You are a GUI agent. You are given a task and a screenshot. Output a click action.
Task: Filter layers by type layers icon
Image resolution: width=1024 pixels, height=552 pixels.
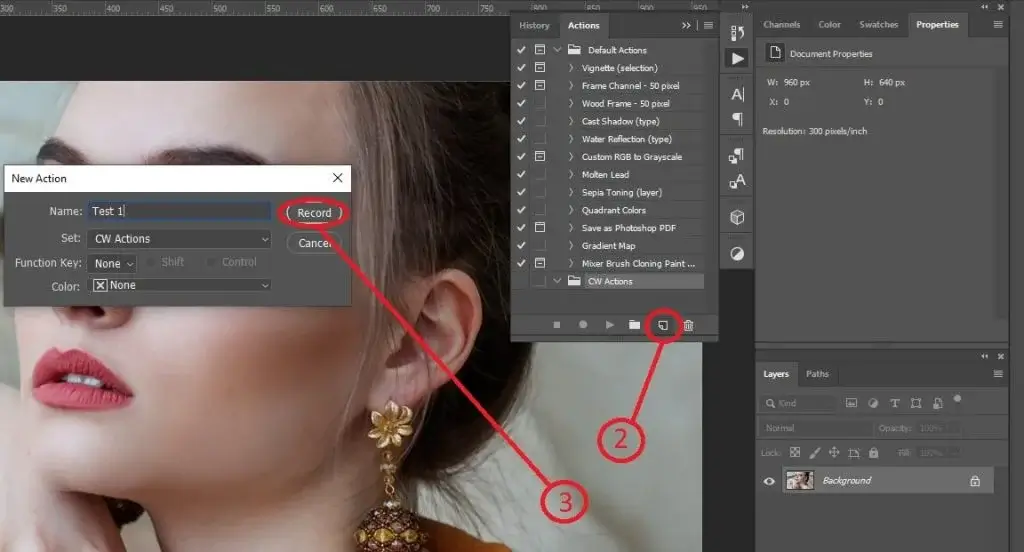(895, 403)
